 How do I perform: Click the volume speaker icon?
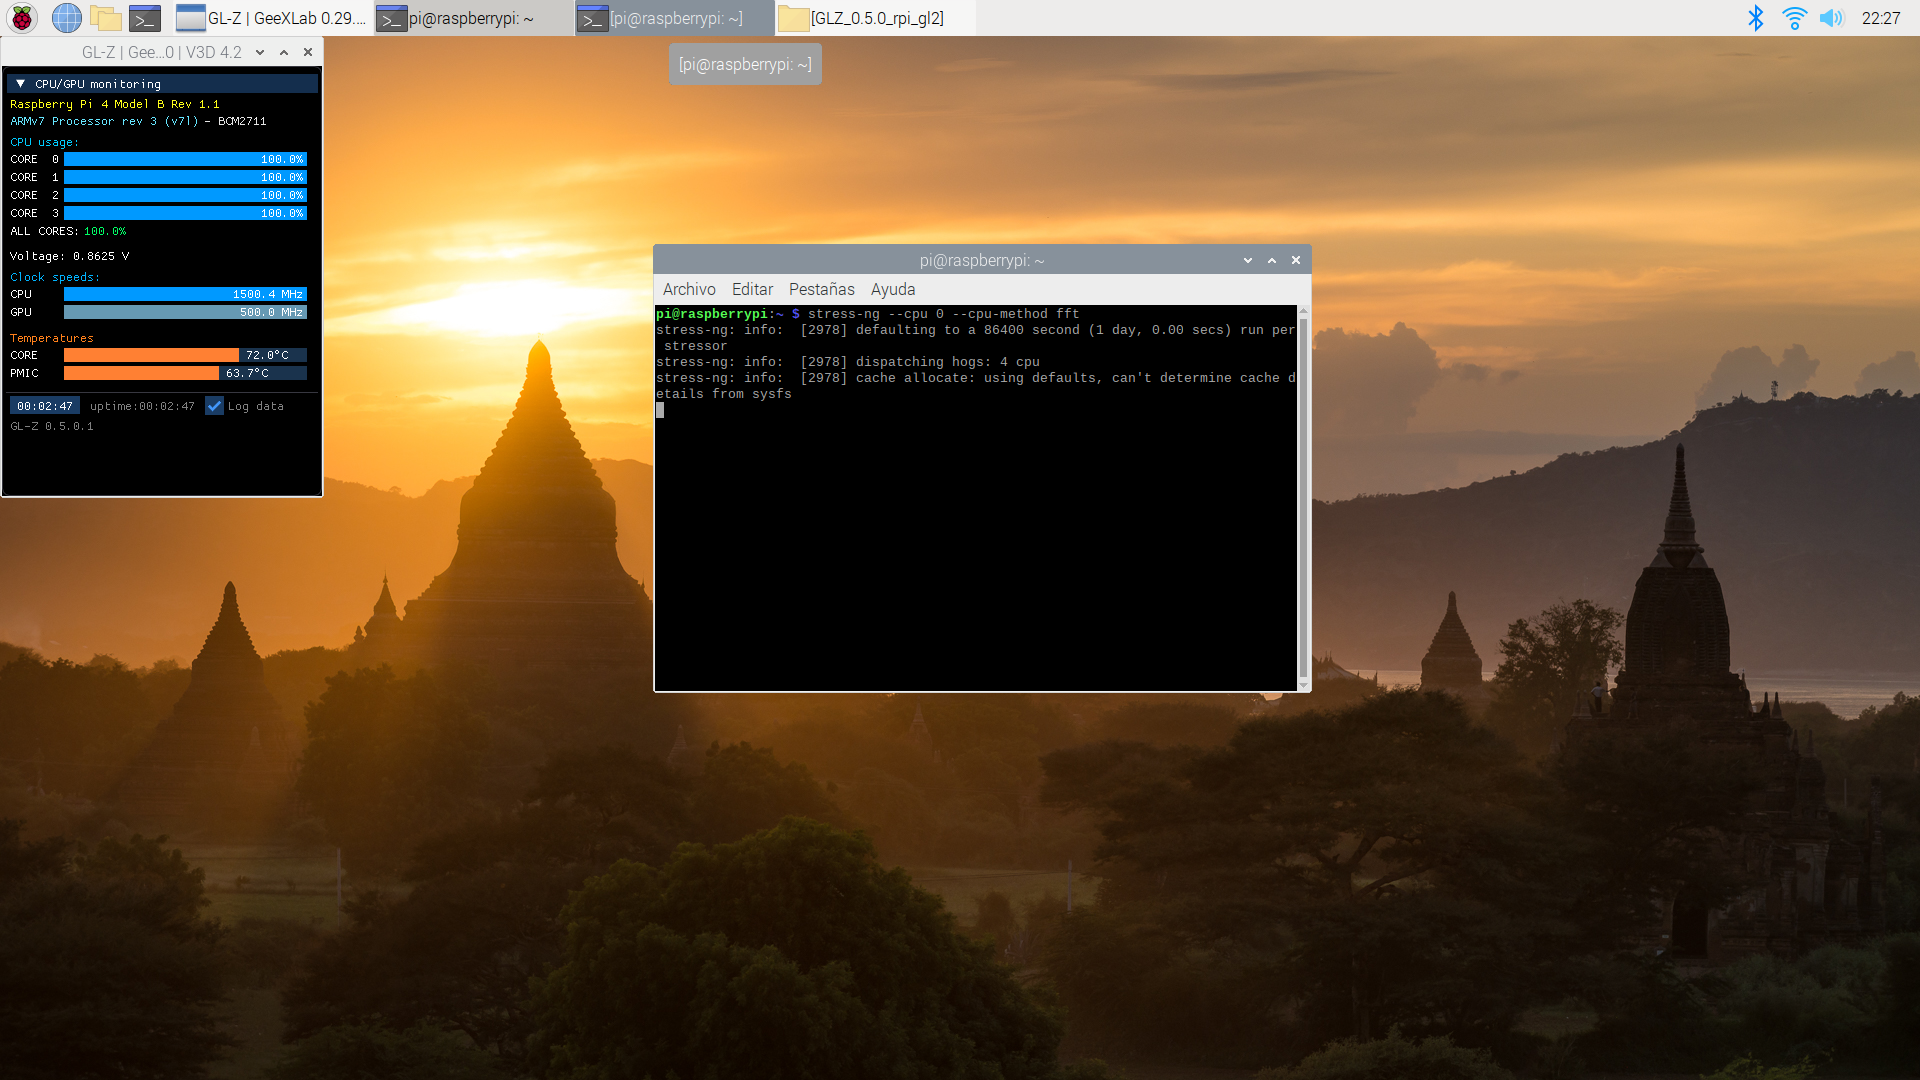(1831, 18)
